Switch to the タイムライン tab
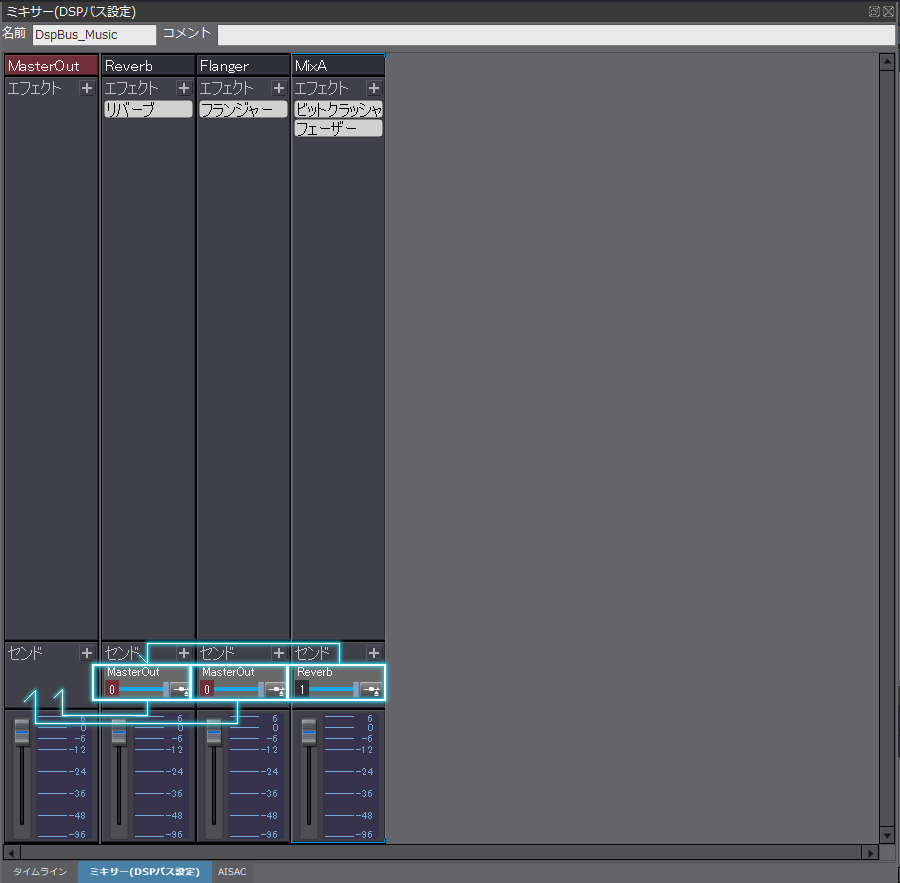Screen dimensions: 900x883 (40, 872)
